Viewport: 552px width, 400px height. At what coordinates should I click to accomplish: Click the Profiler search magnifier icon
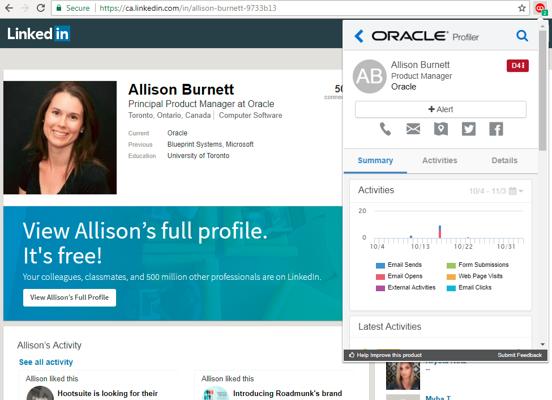(522, 36)
